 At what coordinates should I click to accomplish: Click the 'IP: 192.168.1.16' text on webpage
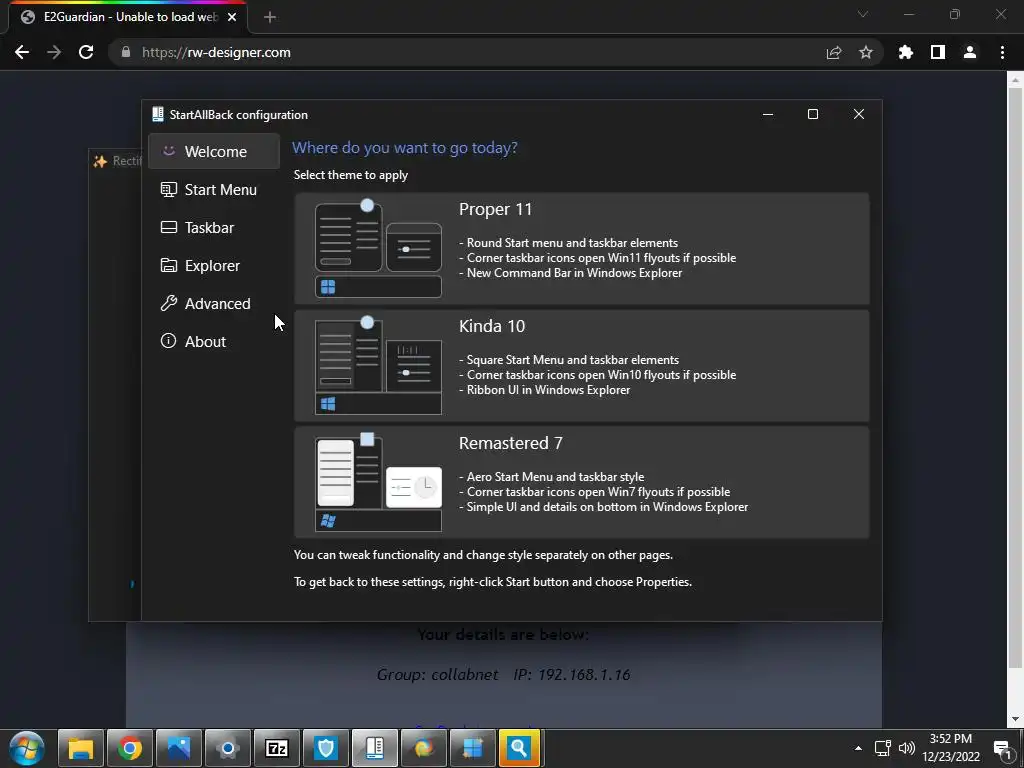[x=572, y=675]
